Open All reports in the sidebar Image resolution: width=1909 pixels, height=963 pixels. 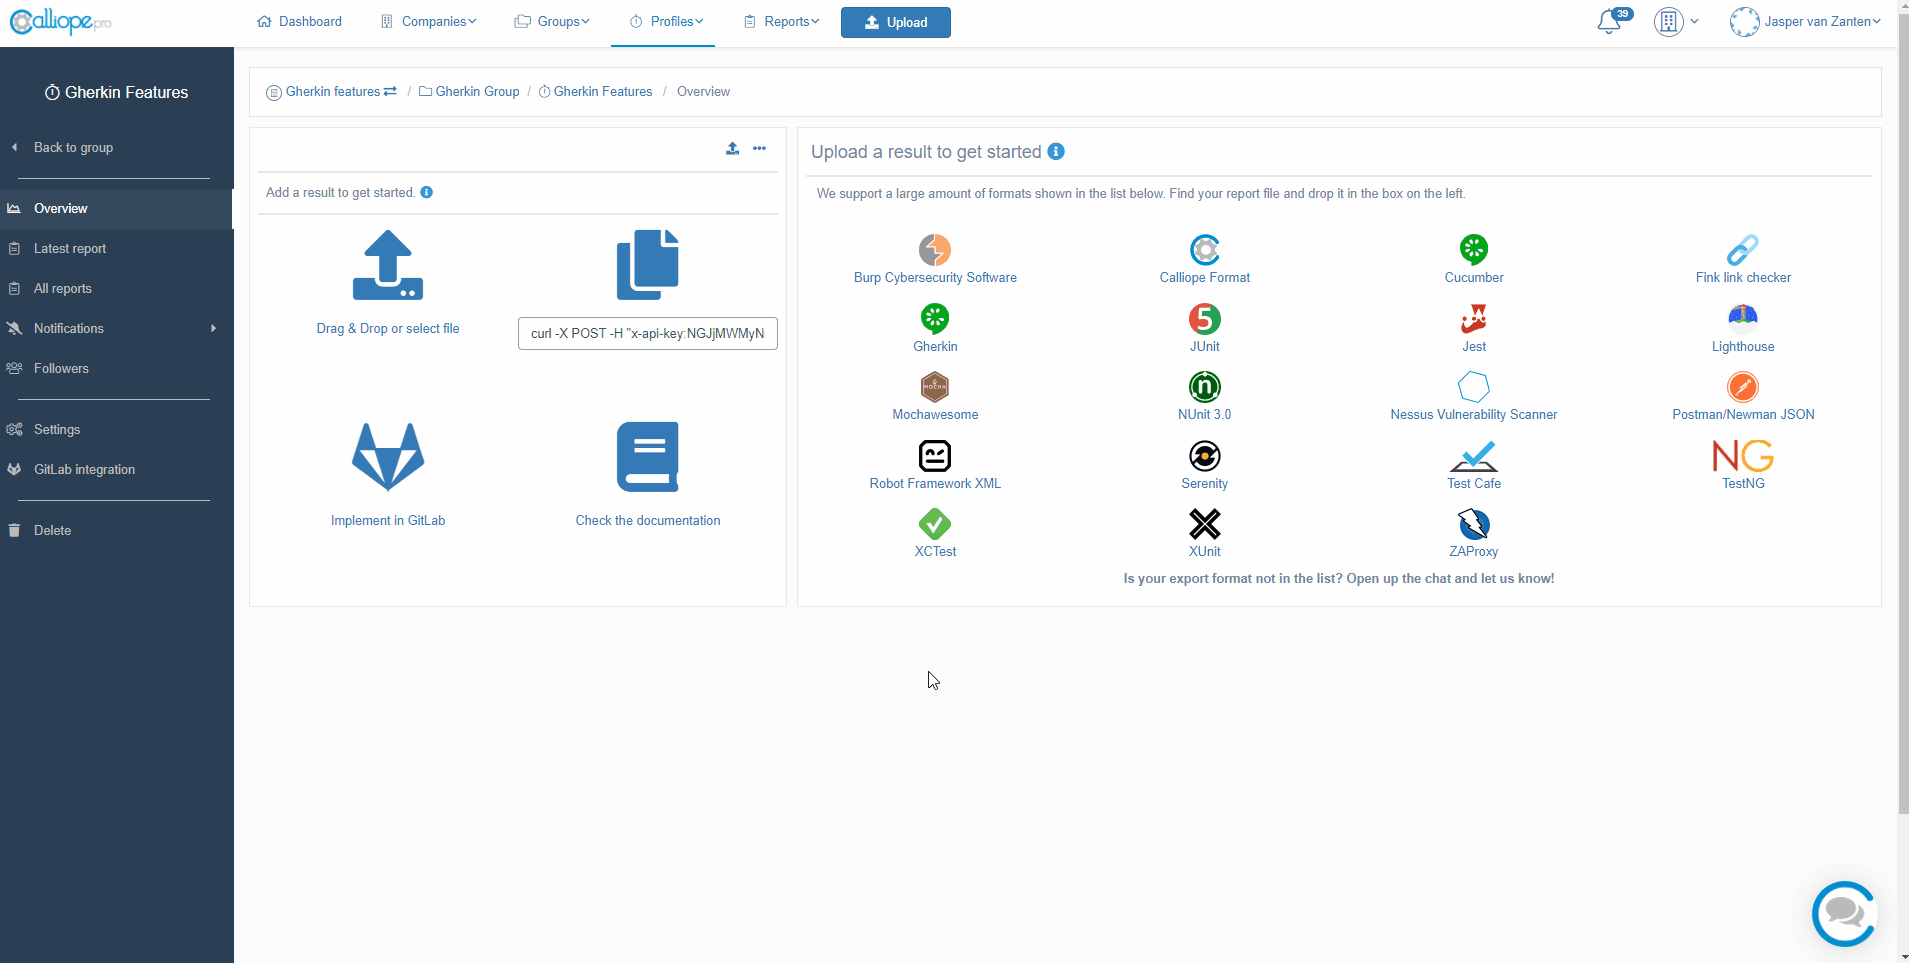click(x=116, y=288)
